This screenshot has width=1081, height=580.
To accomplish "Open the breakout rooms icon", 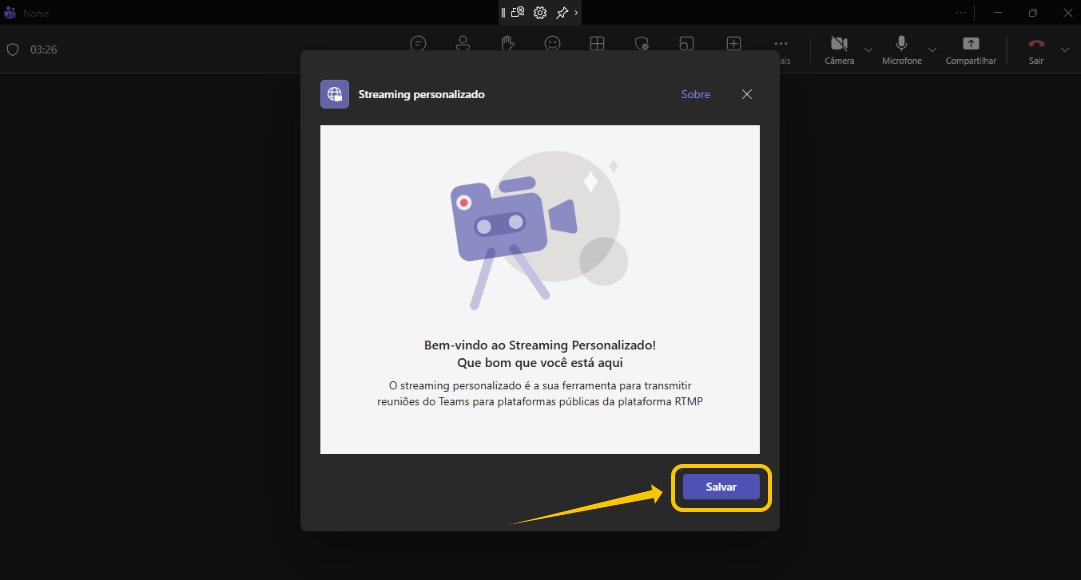I will click(686, 43).
